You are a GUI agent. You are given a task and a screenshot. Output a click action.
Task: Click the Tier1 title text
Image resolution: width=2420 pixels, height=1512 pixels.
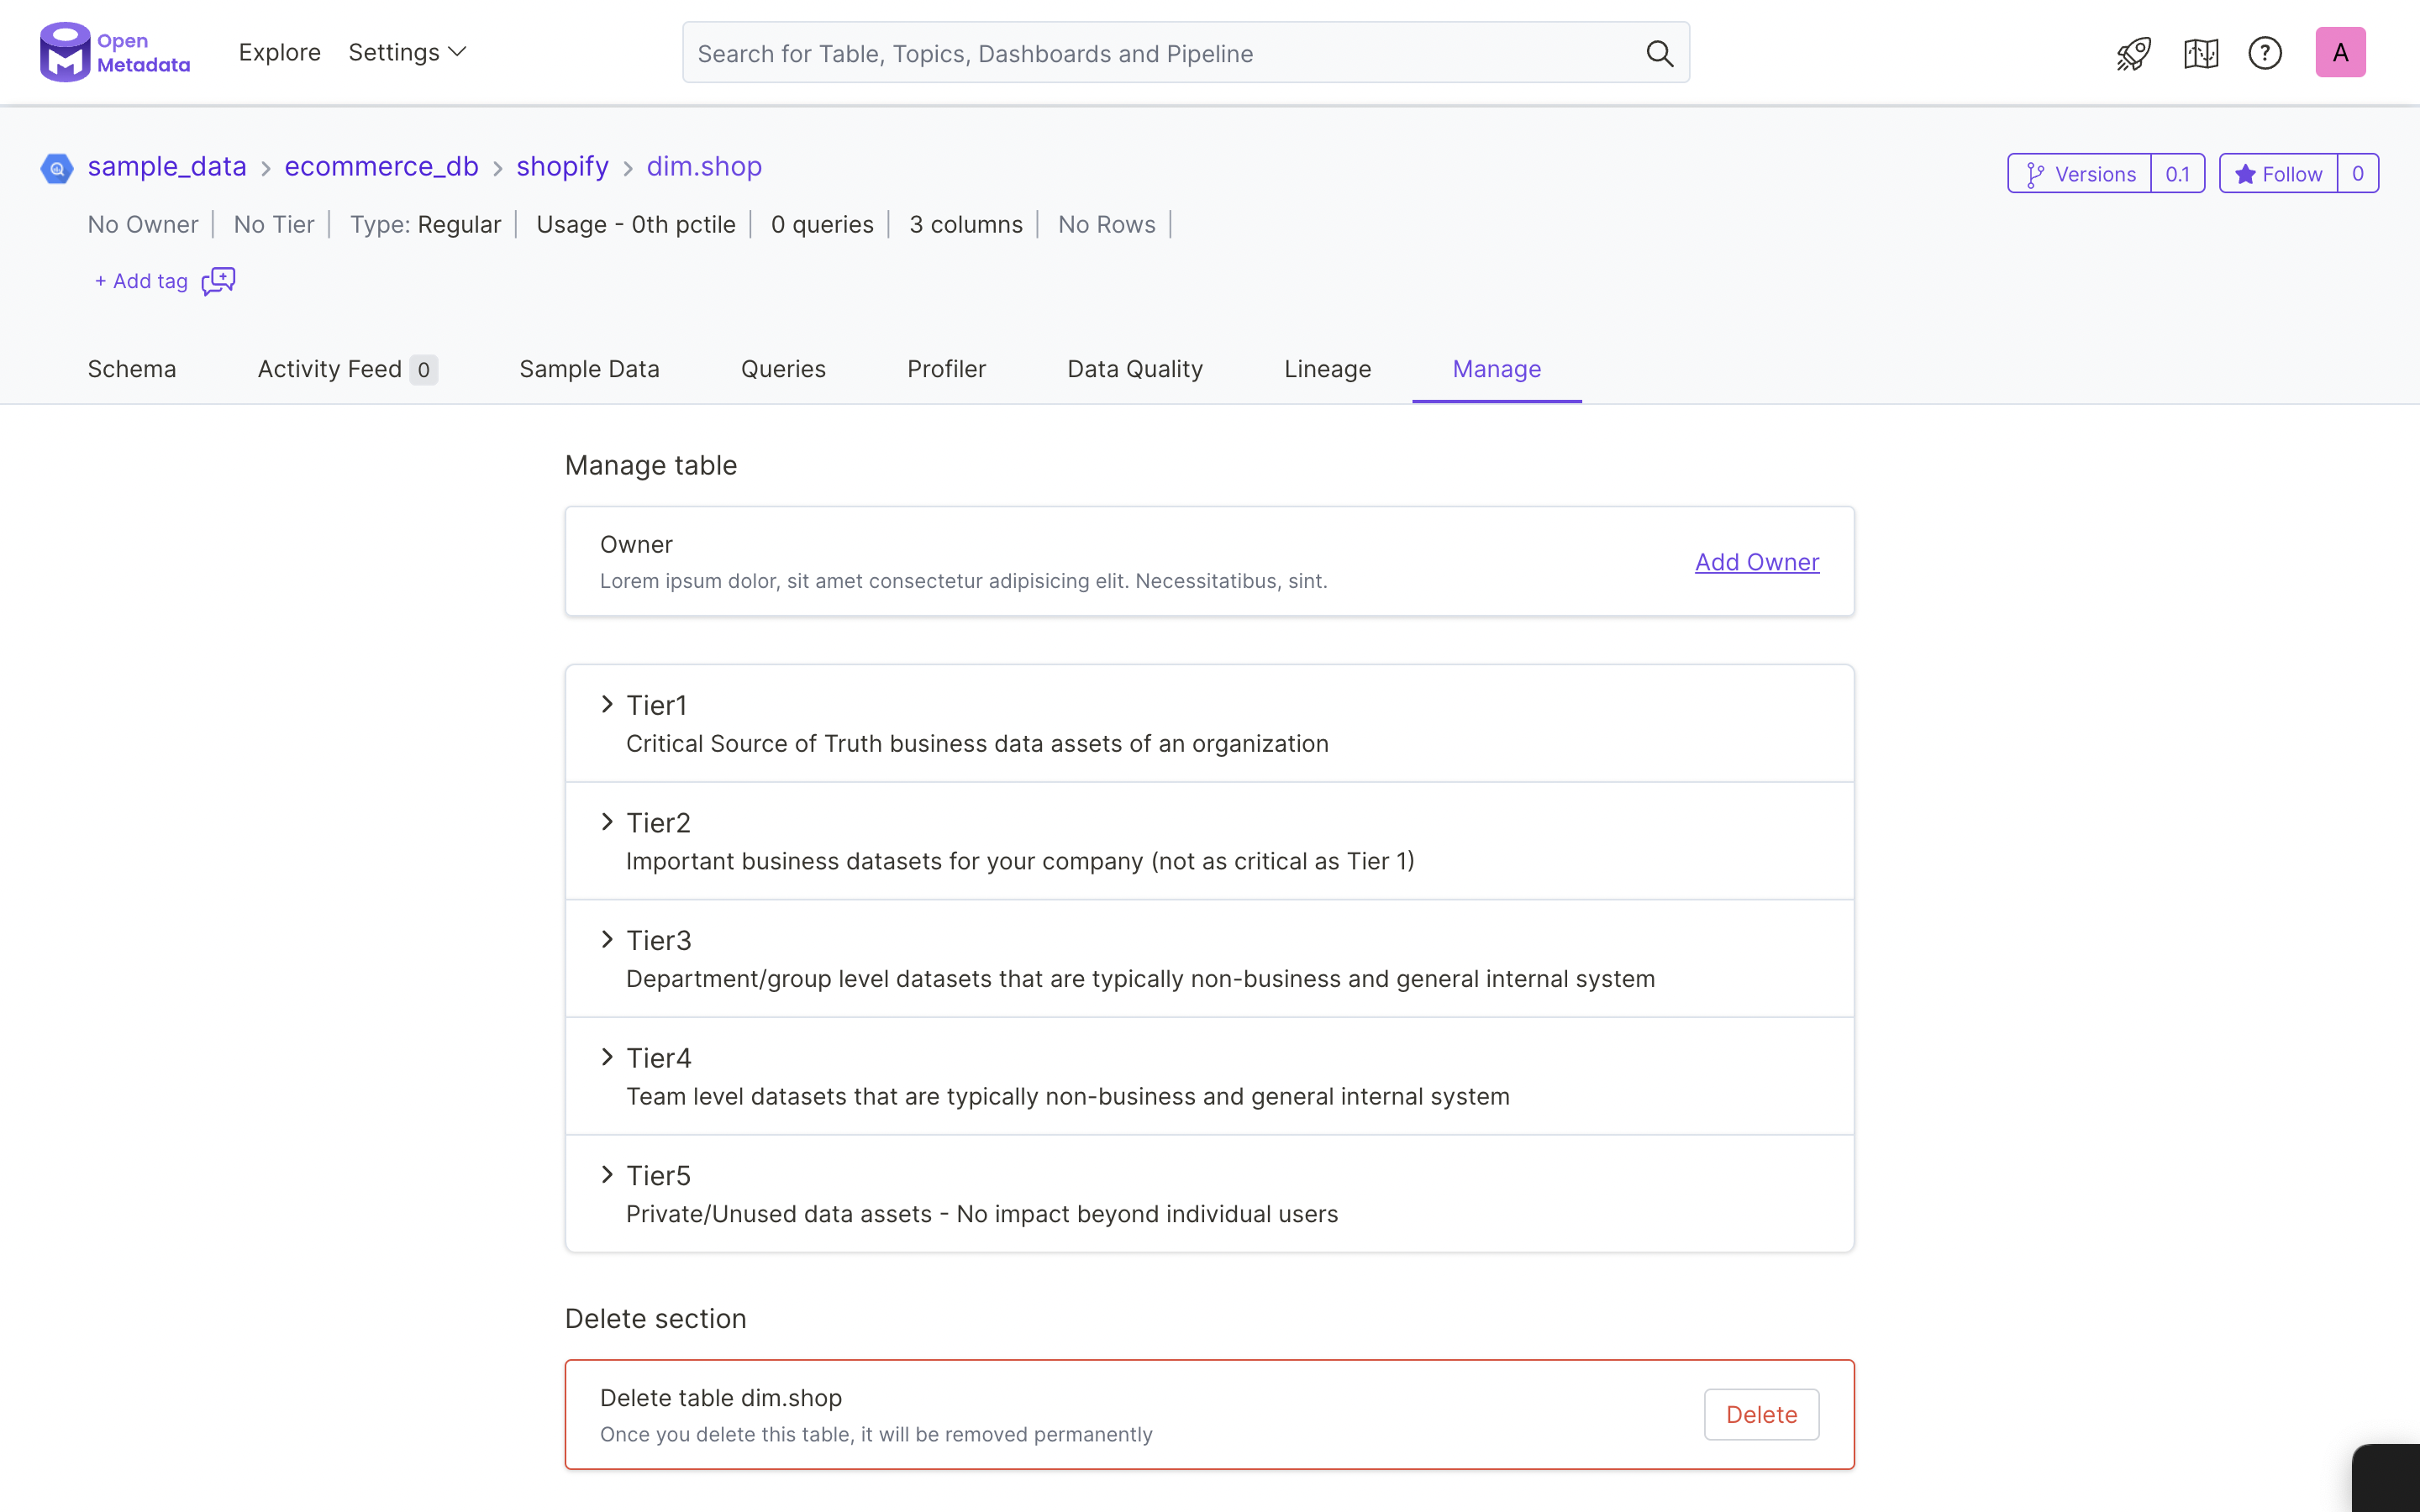pyautogui.click(x=657, y=705)
